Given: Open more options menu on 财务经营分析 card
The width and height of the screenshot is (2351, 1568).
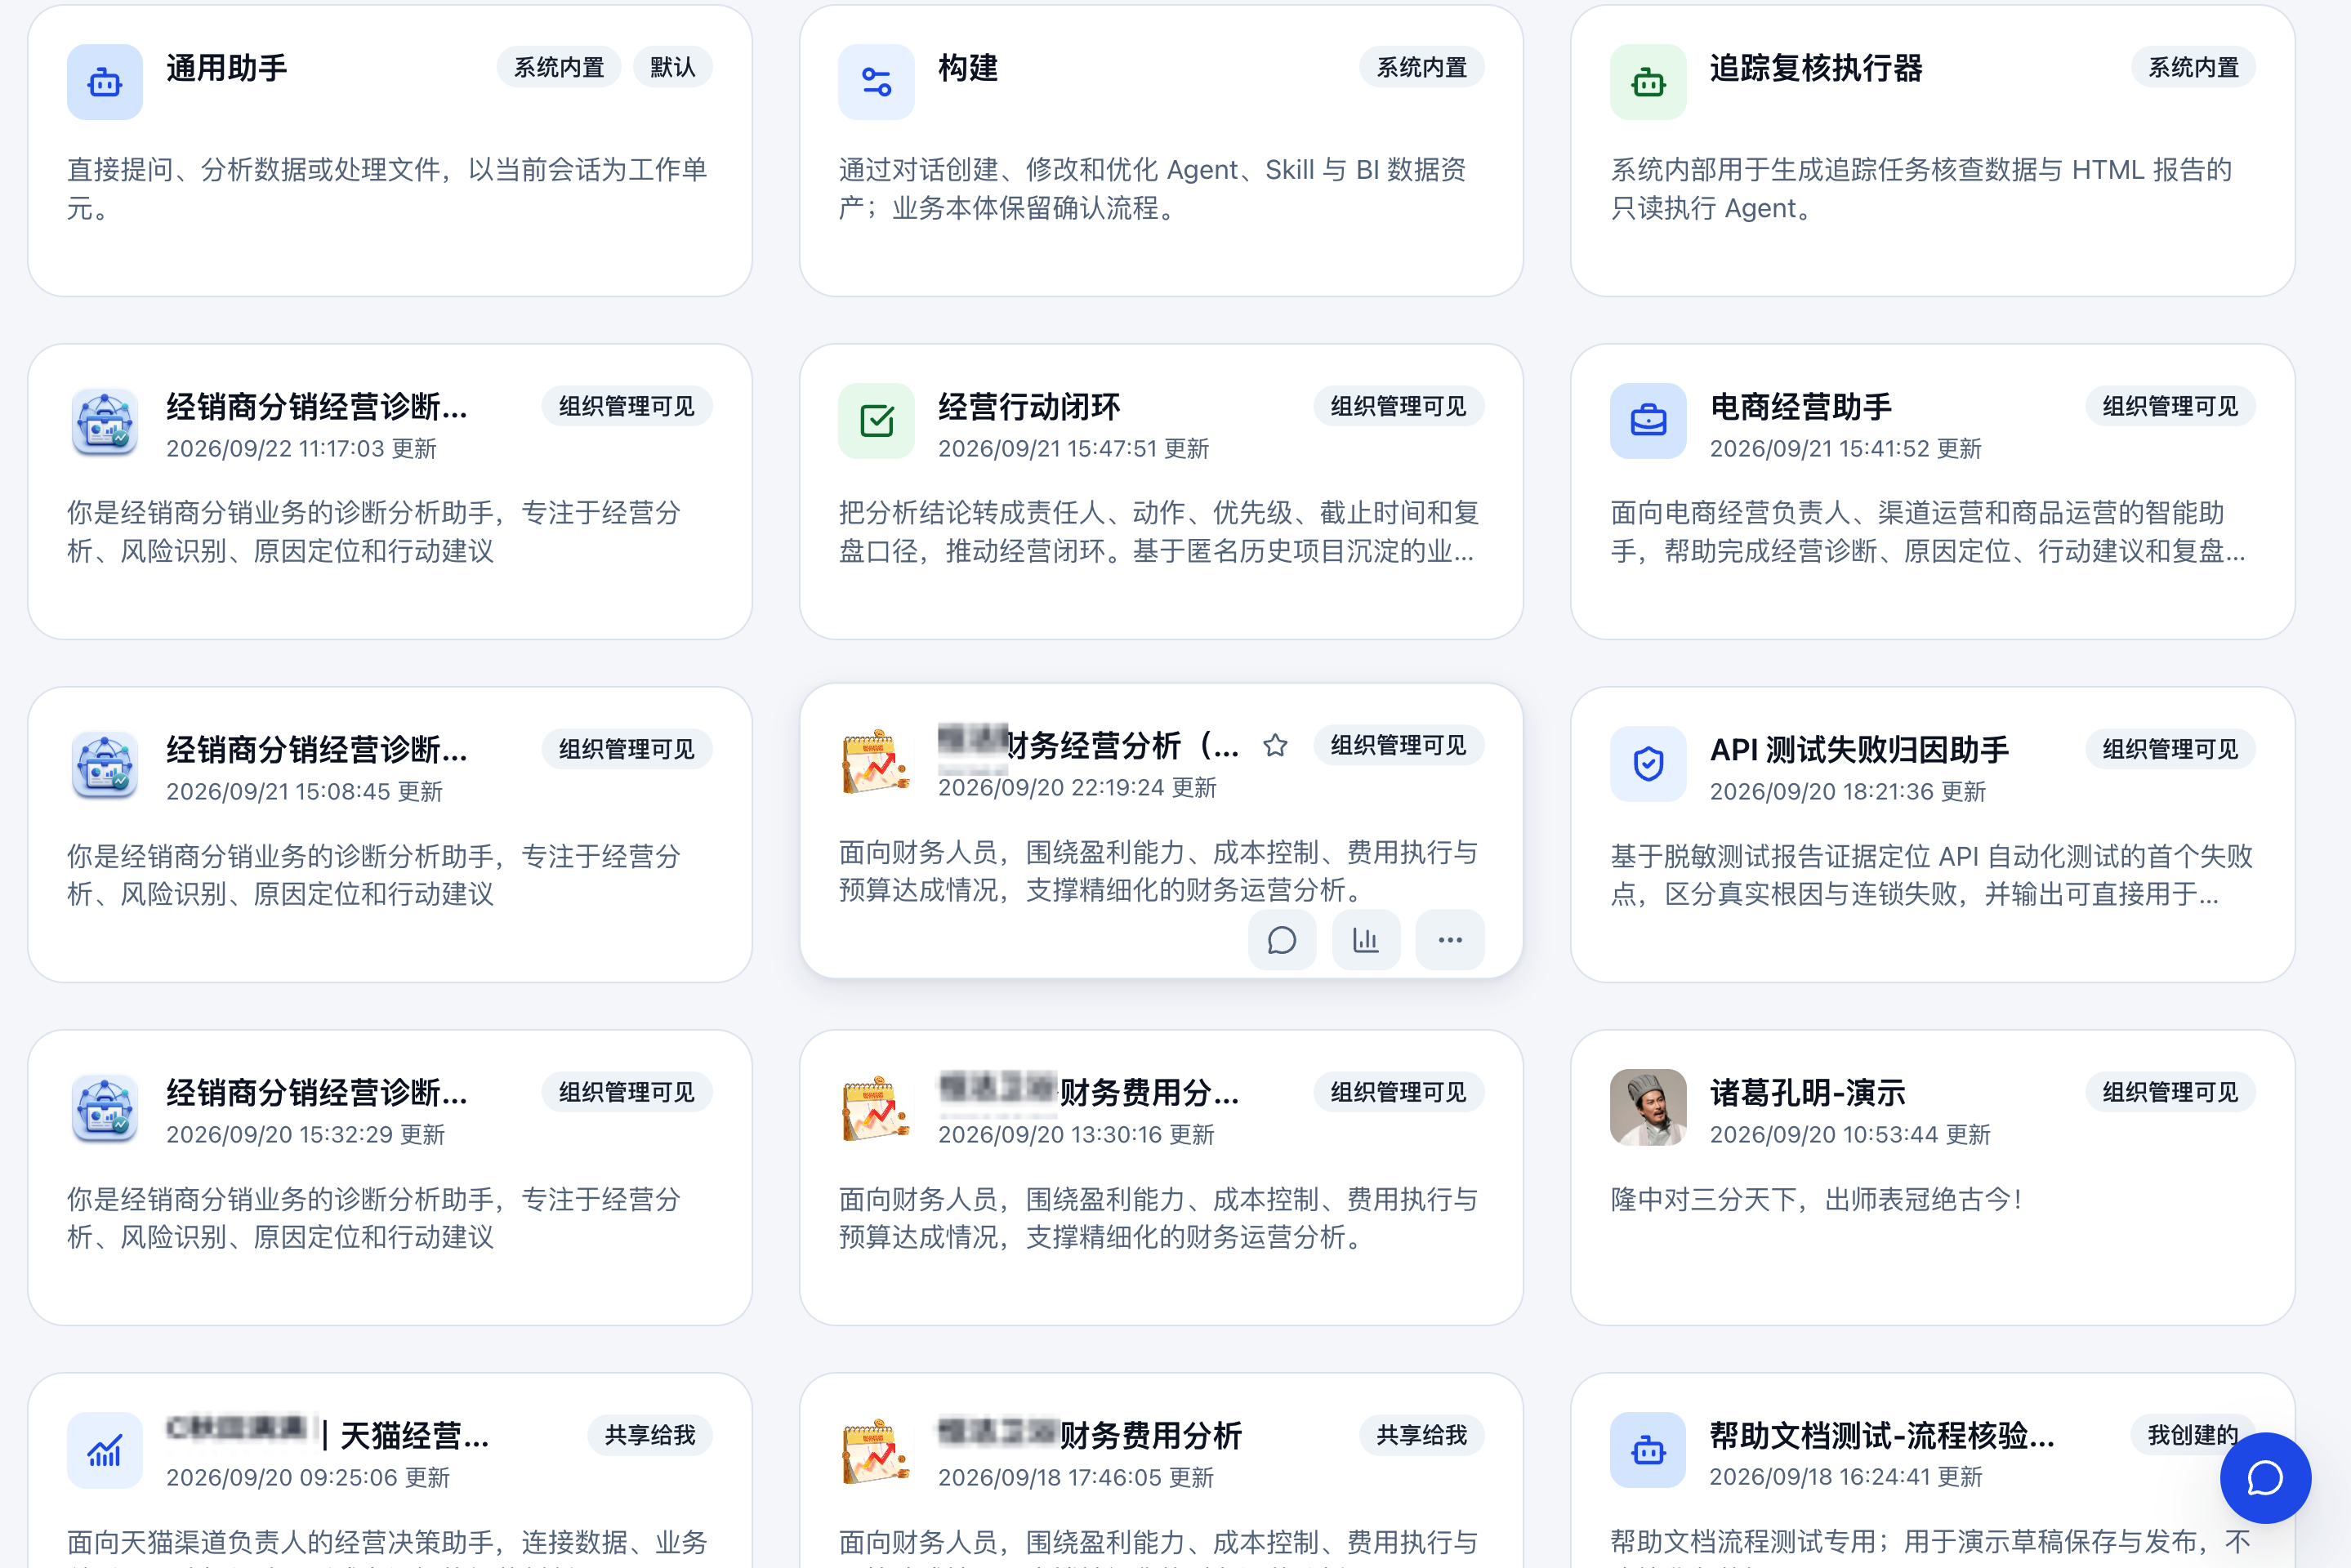Looking at the screenshot, I should 1450,940.
